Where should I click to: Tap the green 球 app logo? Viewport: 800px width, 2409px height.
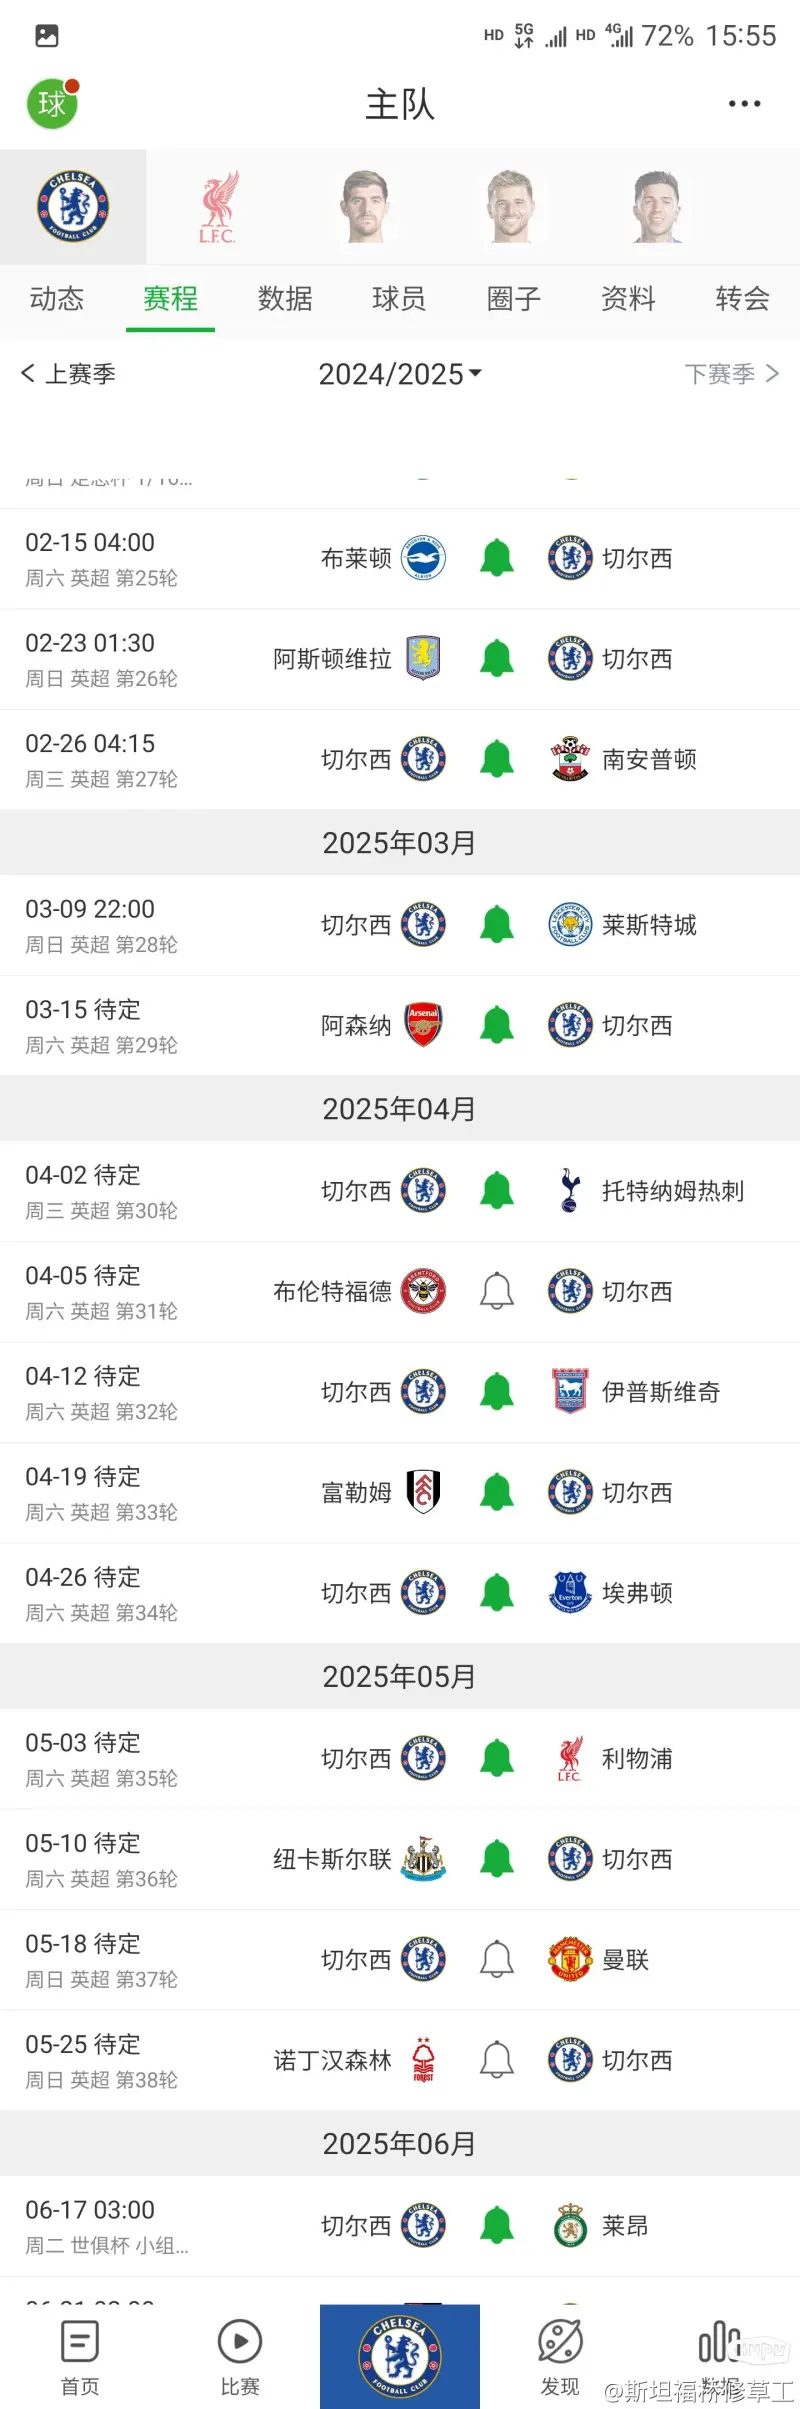[52, 103]
